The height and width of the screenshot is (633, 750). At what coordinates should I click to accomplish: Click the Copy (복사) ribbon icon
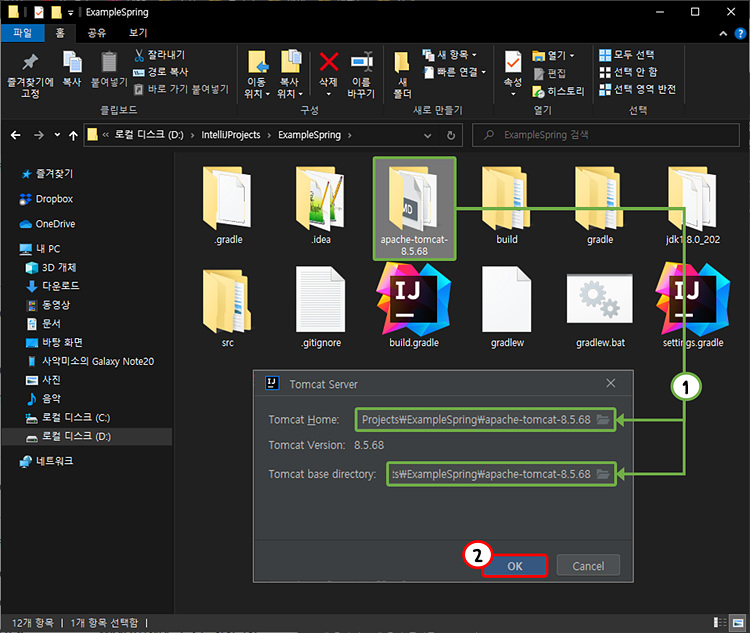[72, 69]
